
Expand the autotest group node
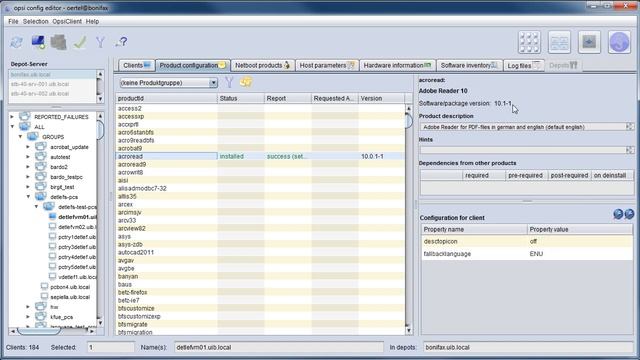[28, 157]
